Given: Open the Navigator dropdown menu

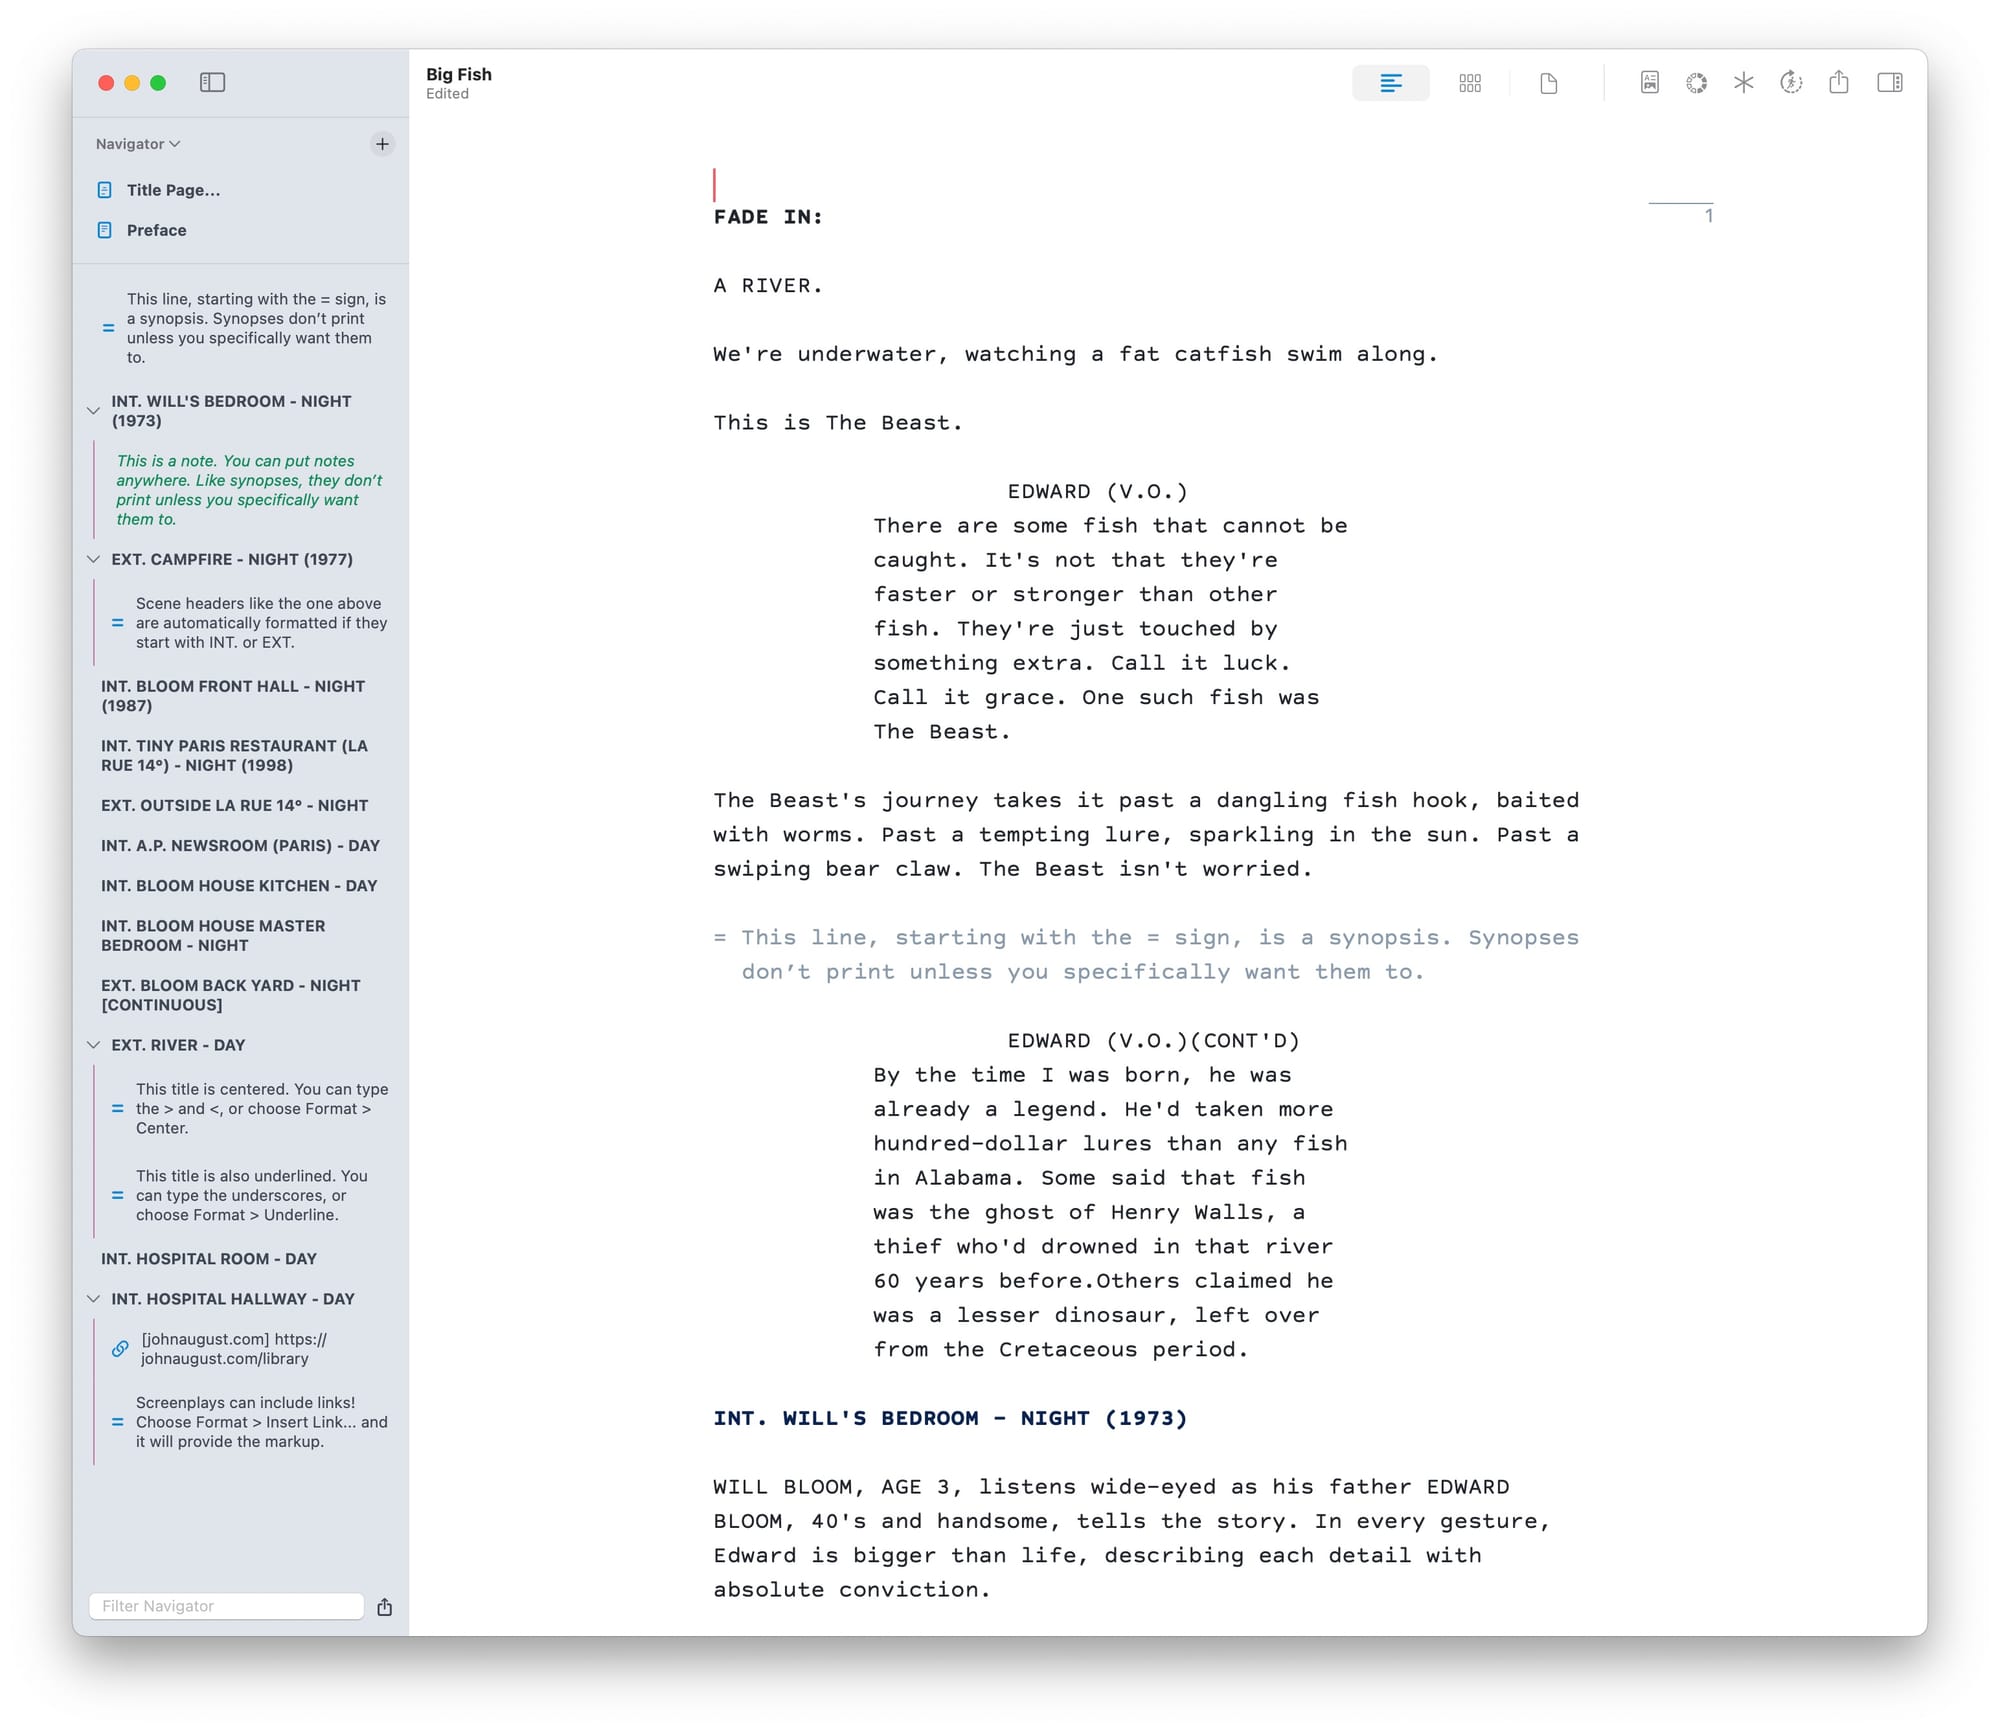Looking at the screenshot, I should [138, 144].
